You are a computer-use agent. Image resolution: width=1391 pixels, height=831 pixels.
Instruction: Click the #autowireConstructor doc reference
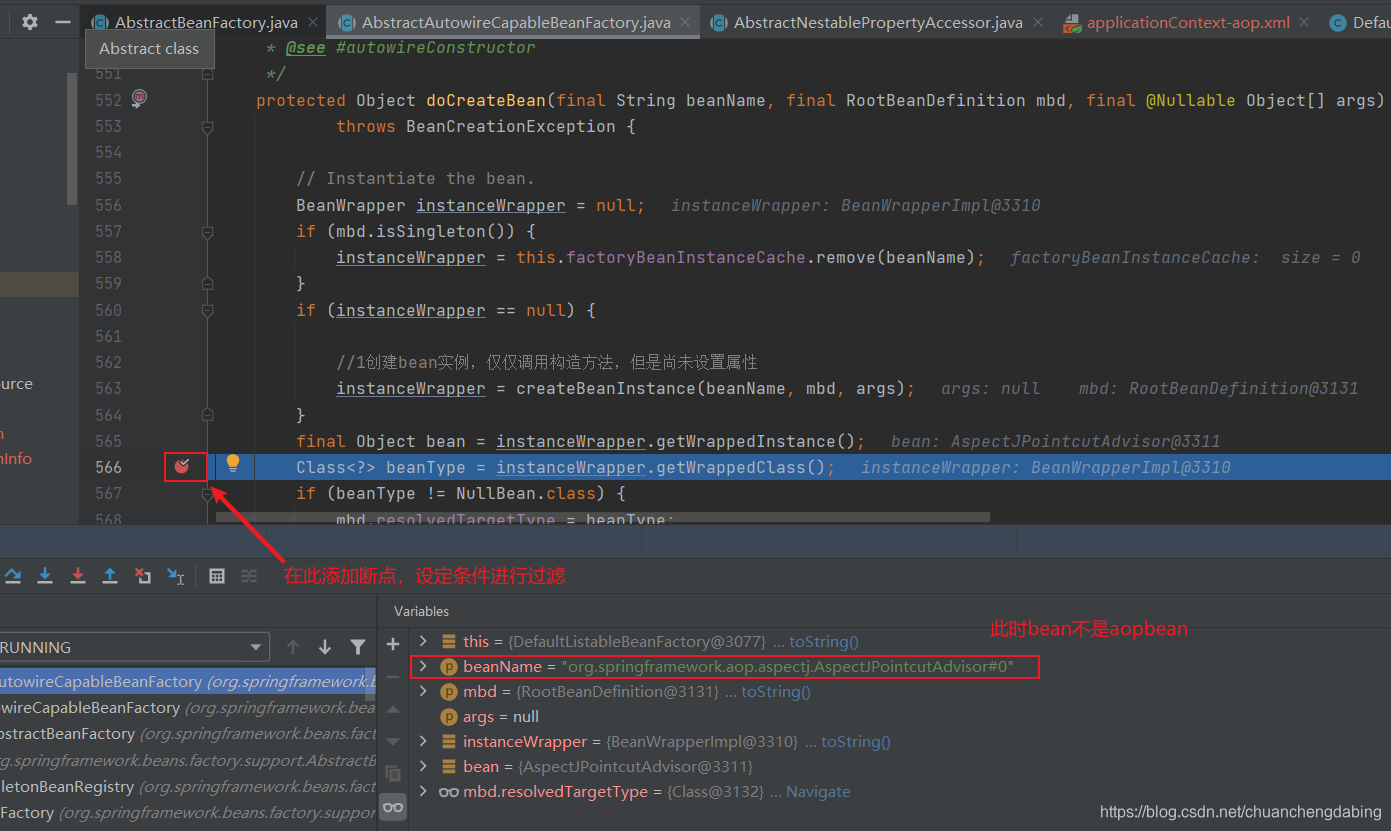435,47
